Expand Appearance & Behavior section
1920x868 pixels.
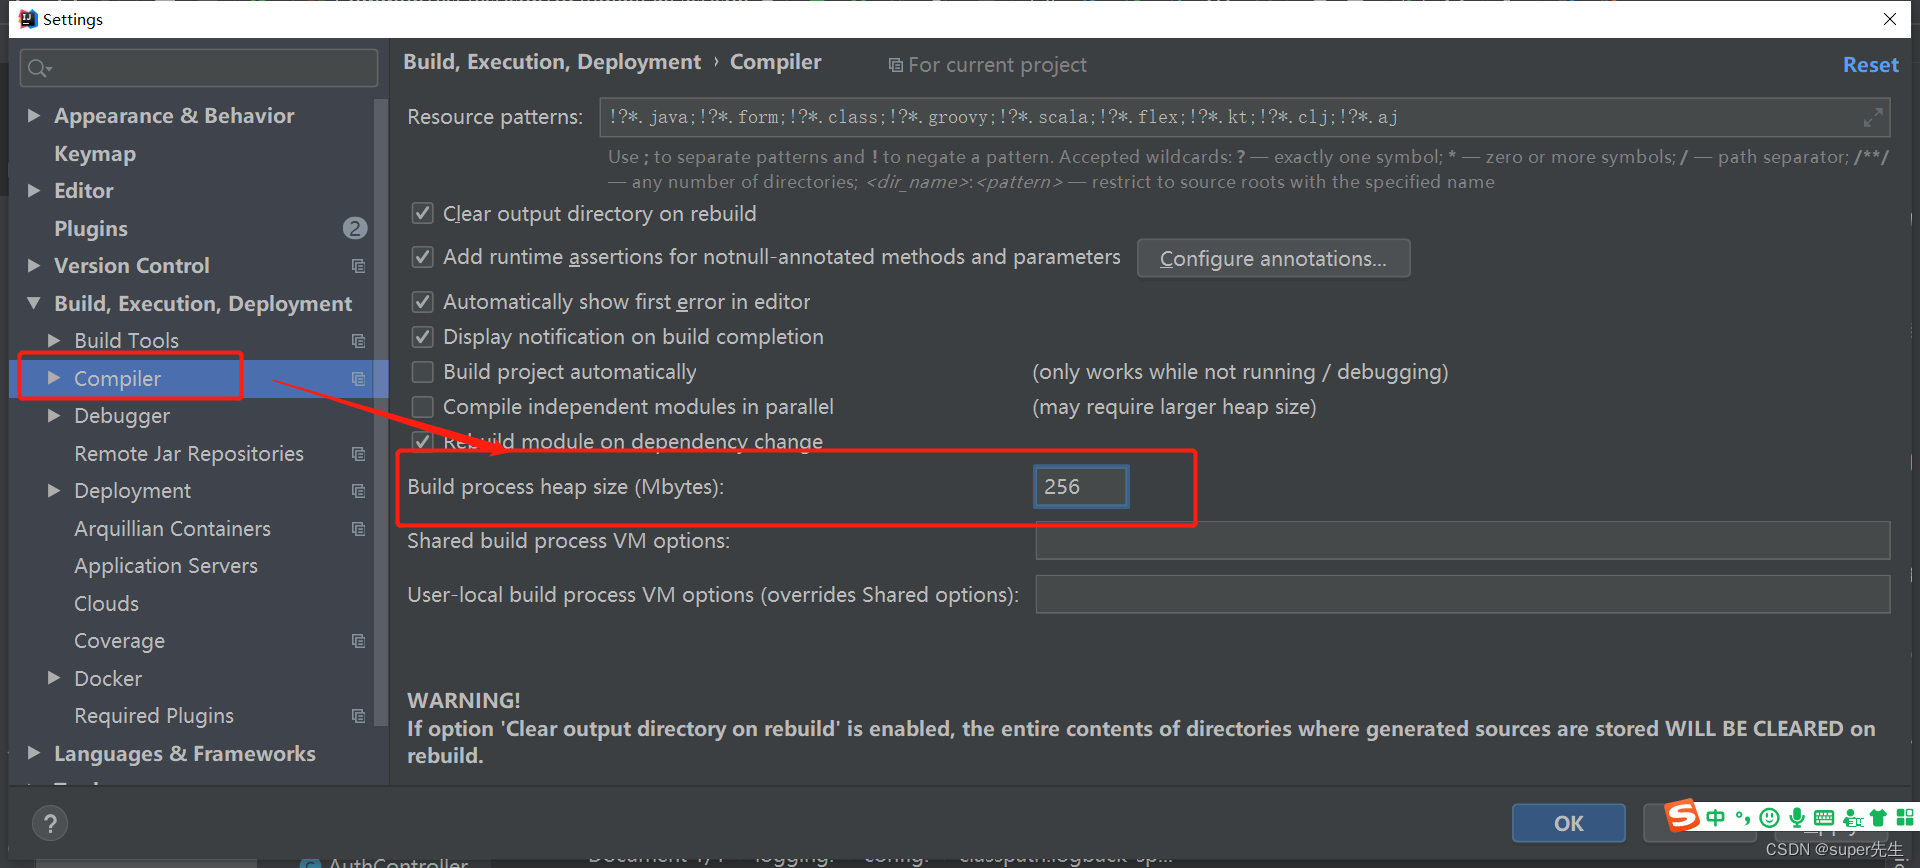pyautogui.click(x=34, y=116)
